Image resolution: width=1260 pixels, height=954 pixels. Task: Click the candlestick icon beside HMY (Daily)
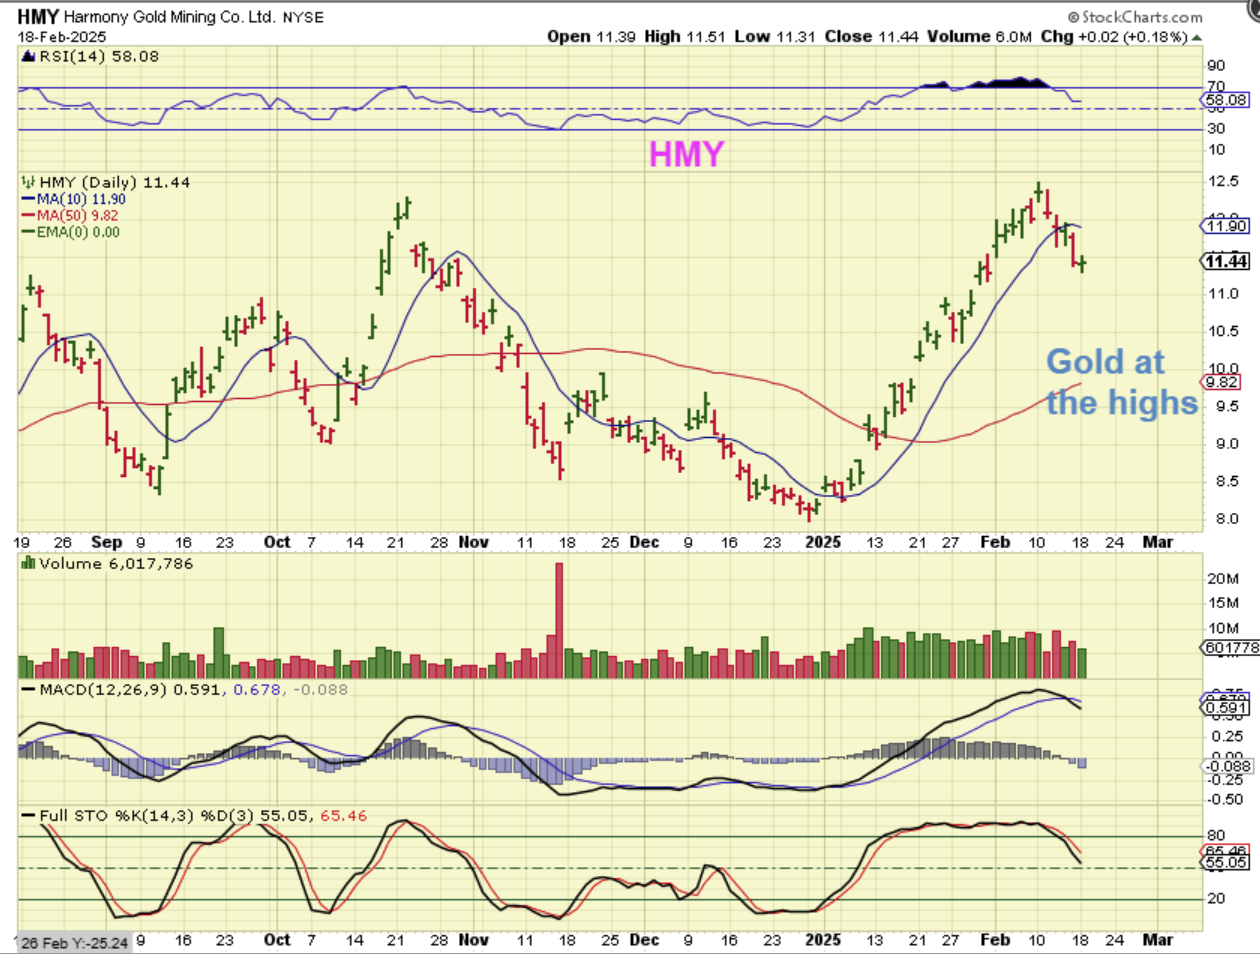(29, 182)
